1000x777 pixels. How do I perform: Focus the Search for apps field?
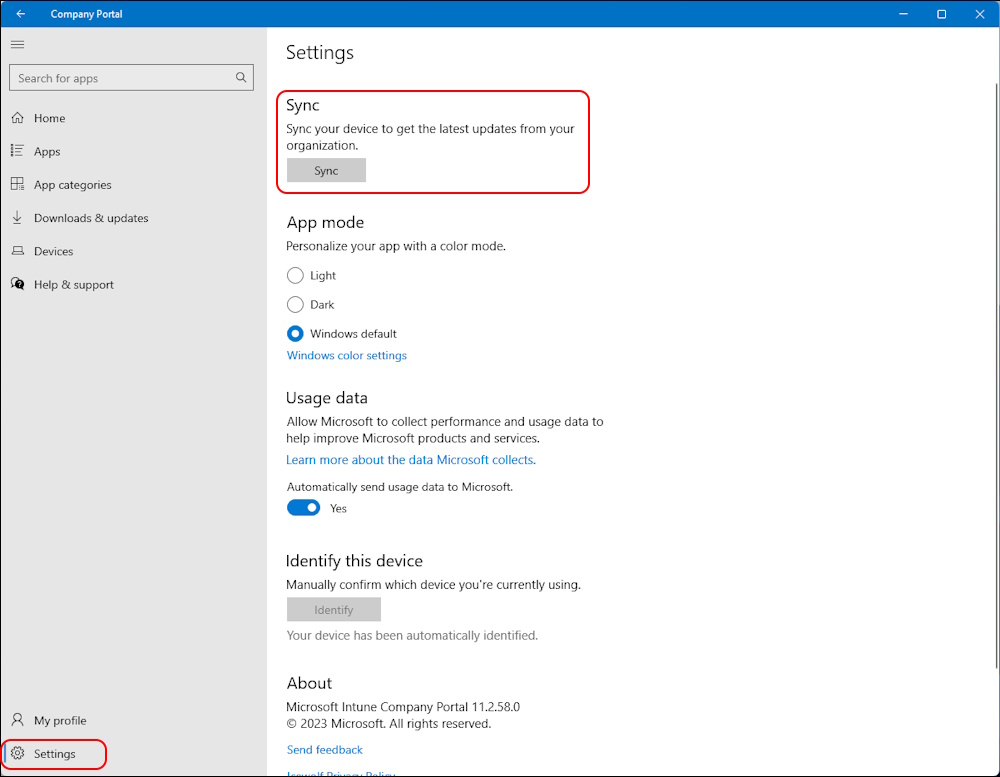click(131, 78)
